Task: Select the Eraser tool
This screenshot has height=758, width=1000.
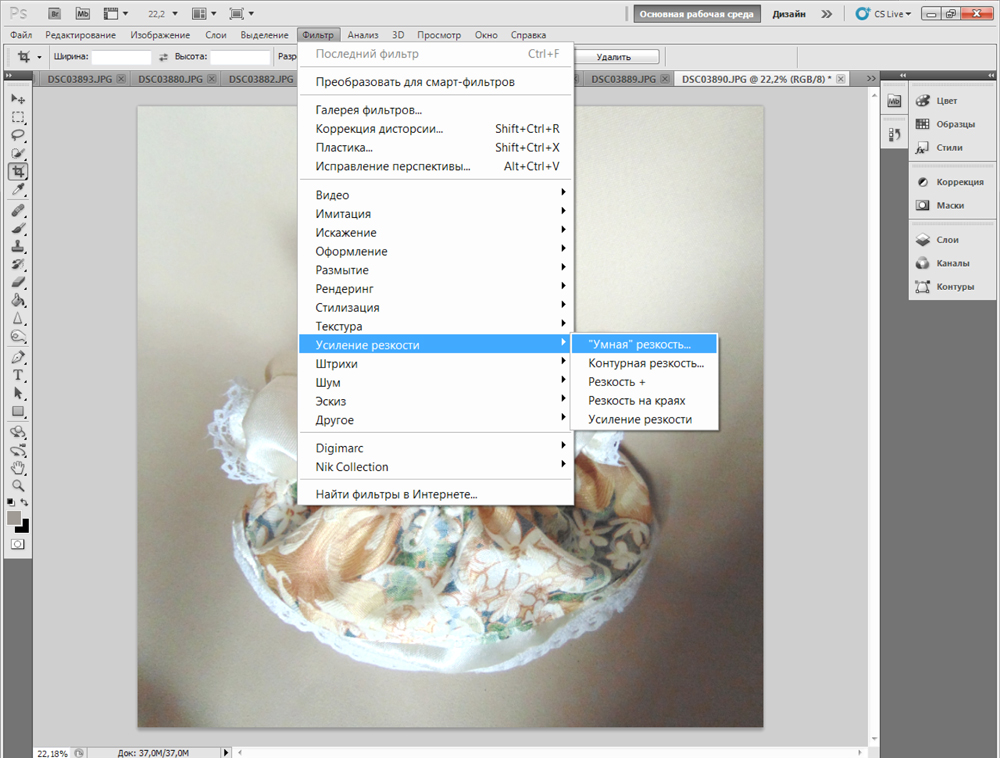Action: (x=18, y=282)
